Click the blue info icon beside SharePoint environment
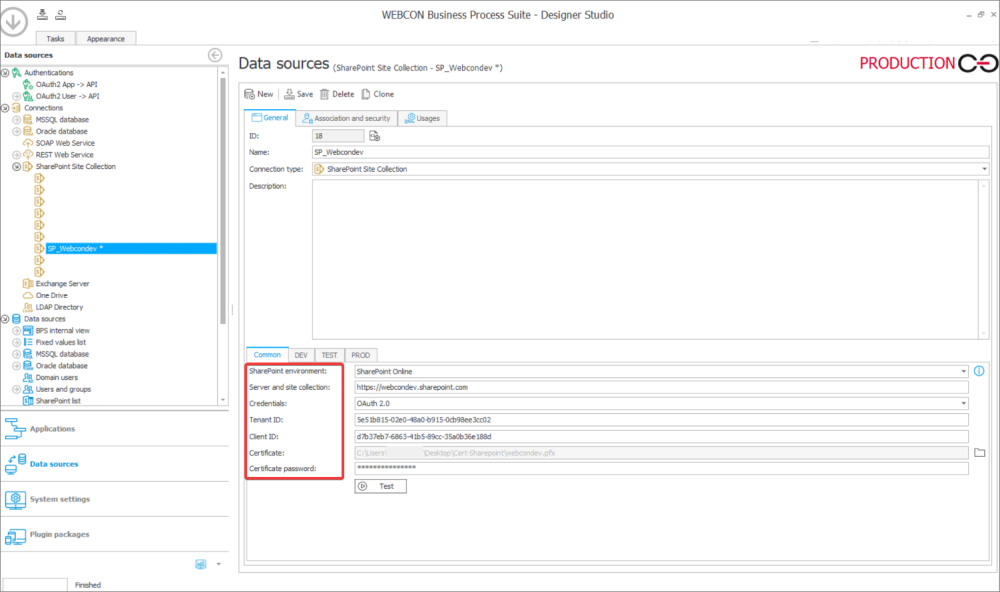 pos(979,371)
